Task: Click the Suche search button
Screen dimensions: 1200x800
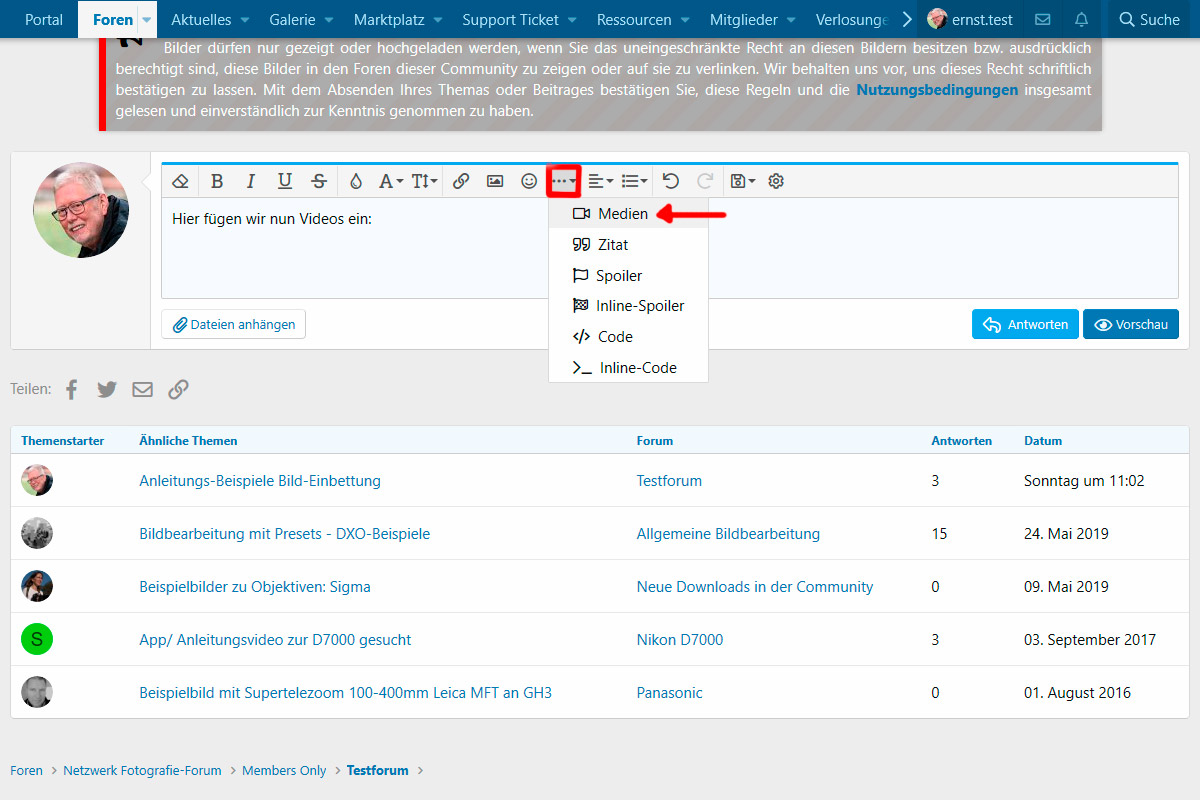Action: coord(1150,19)
